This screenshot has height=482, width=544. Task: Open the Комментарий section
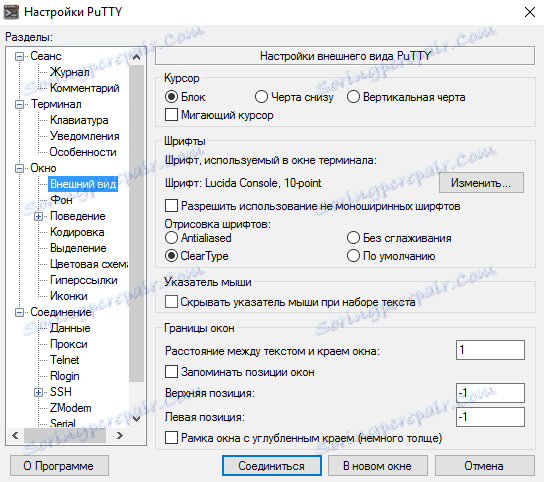tap(85, 88)
